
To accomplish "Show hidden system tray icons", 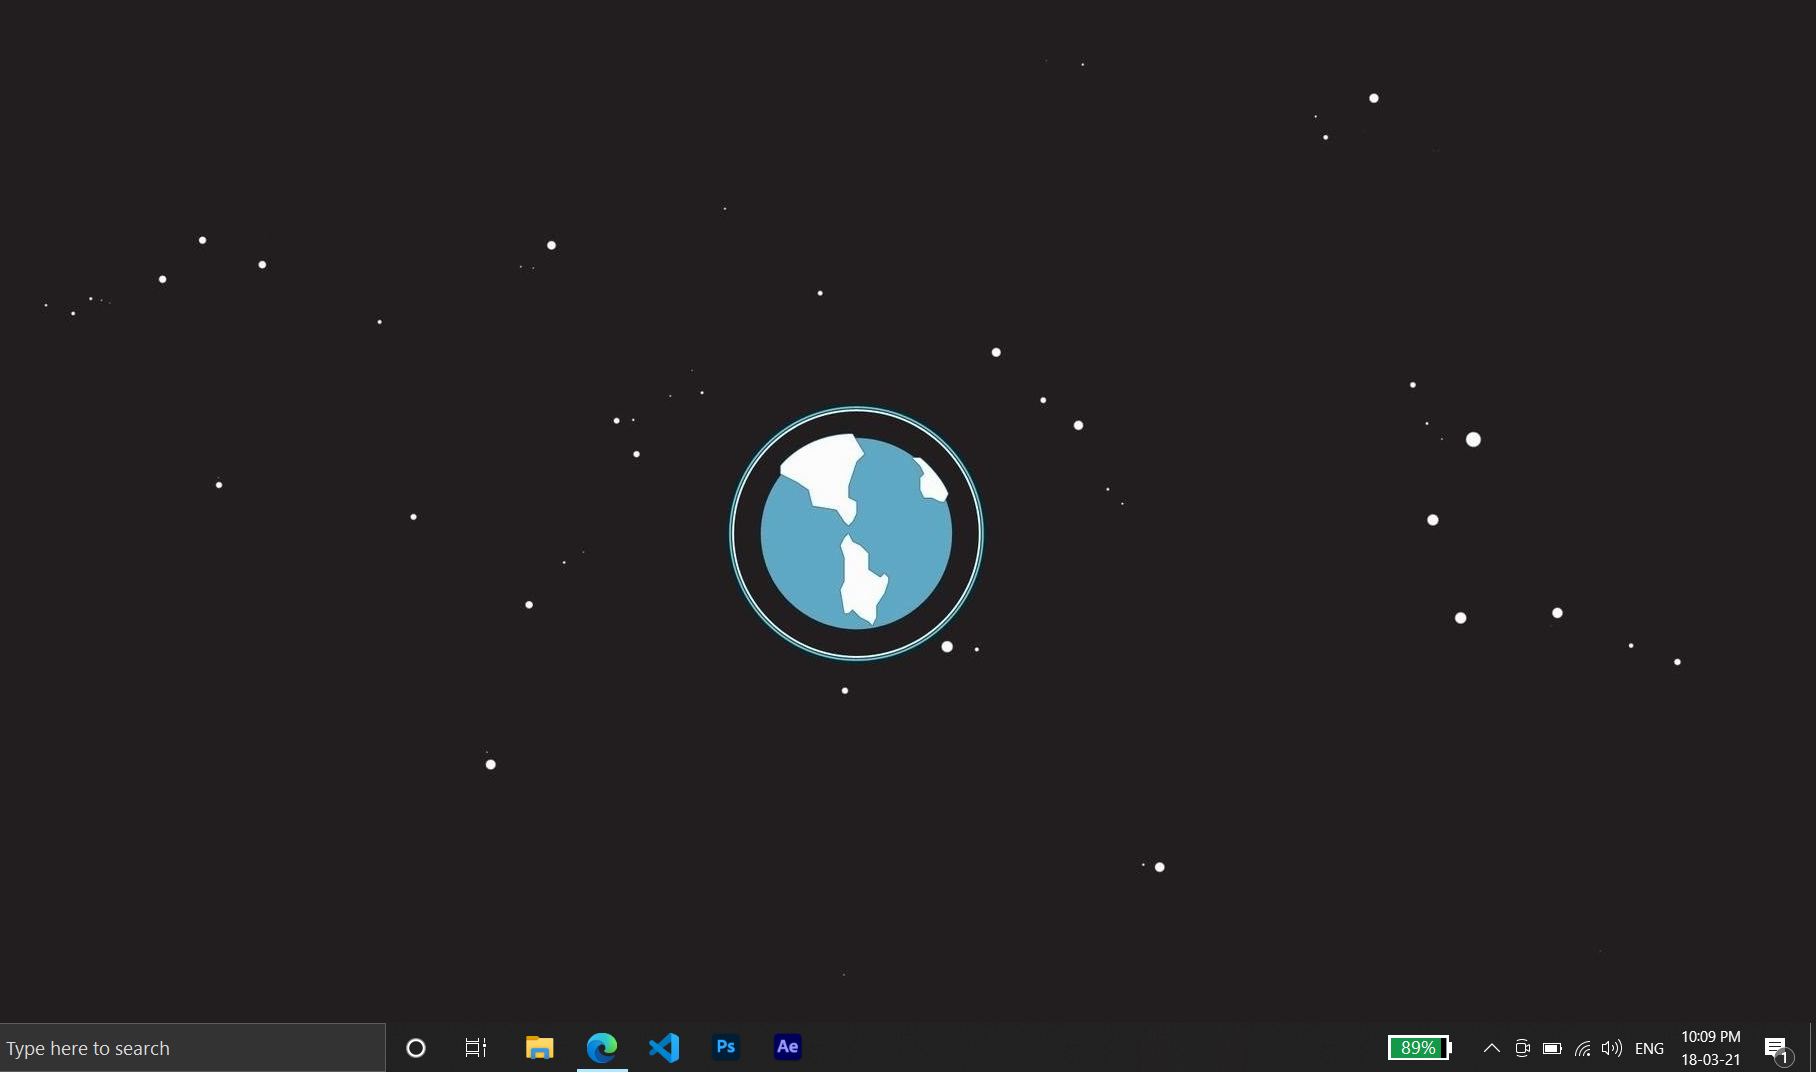I will click(1491, 1048).
